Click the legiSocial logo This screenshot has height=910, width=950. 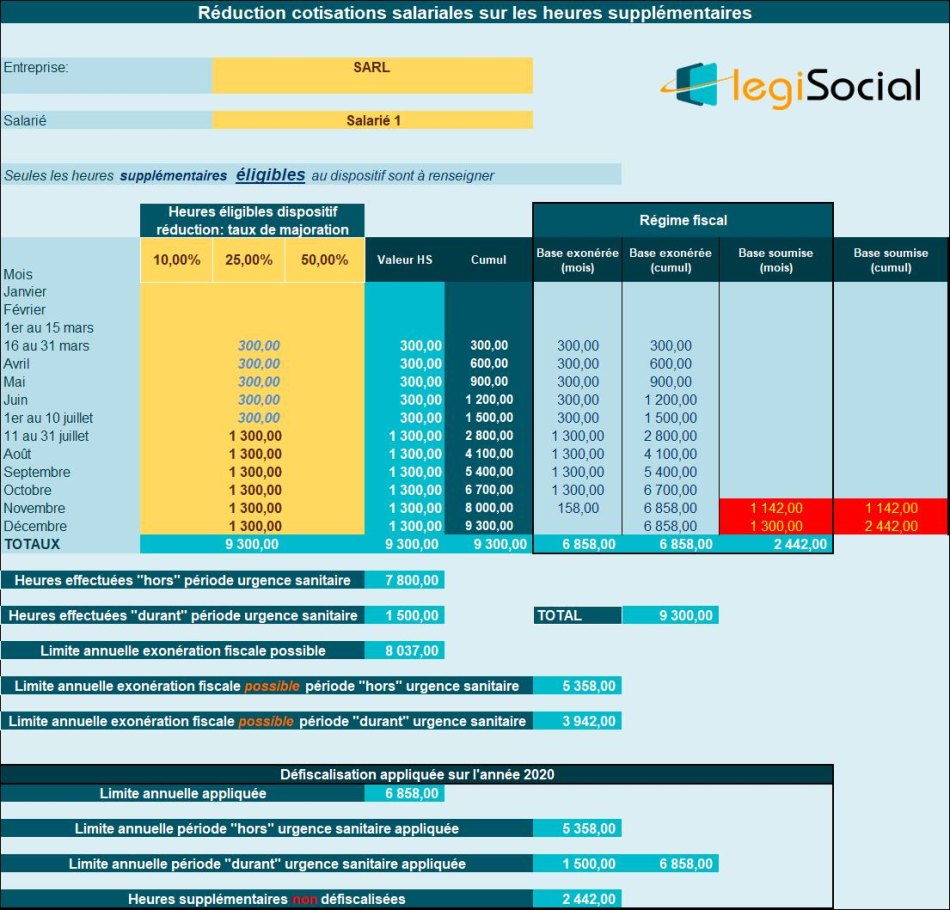pos(790,86)
